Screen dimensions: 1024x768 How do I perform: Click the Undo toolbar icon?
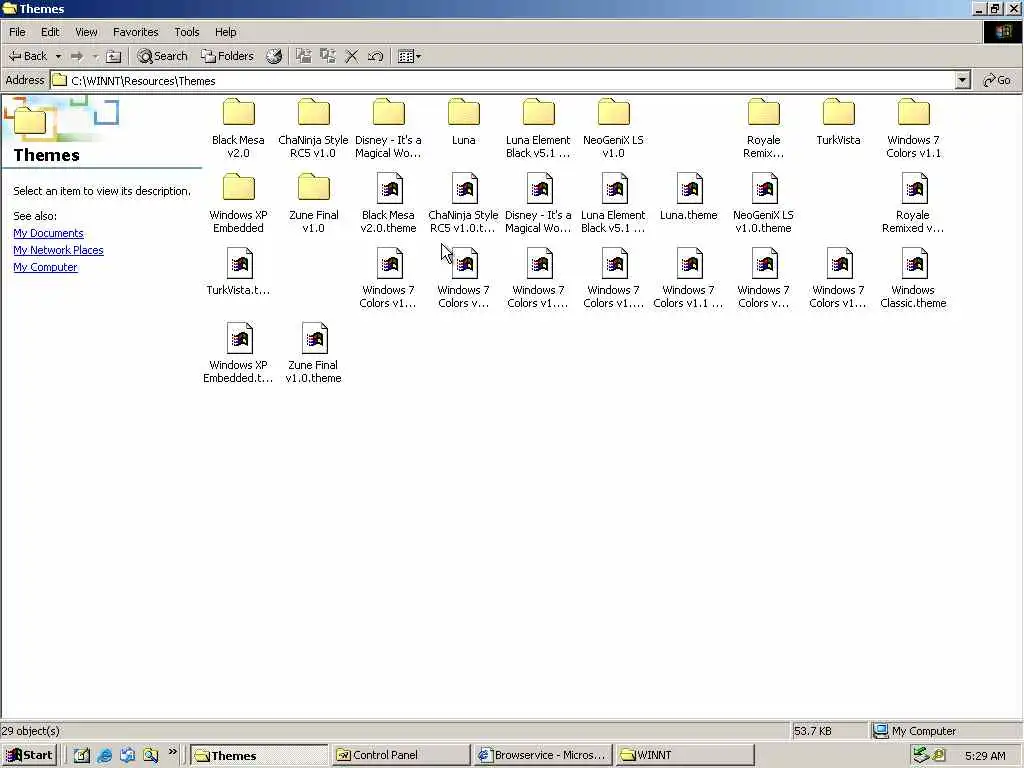(x=376, y=56)
